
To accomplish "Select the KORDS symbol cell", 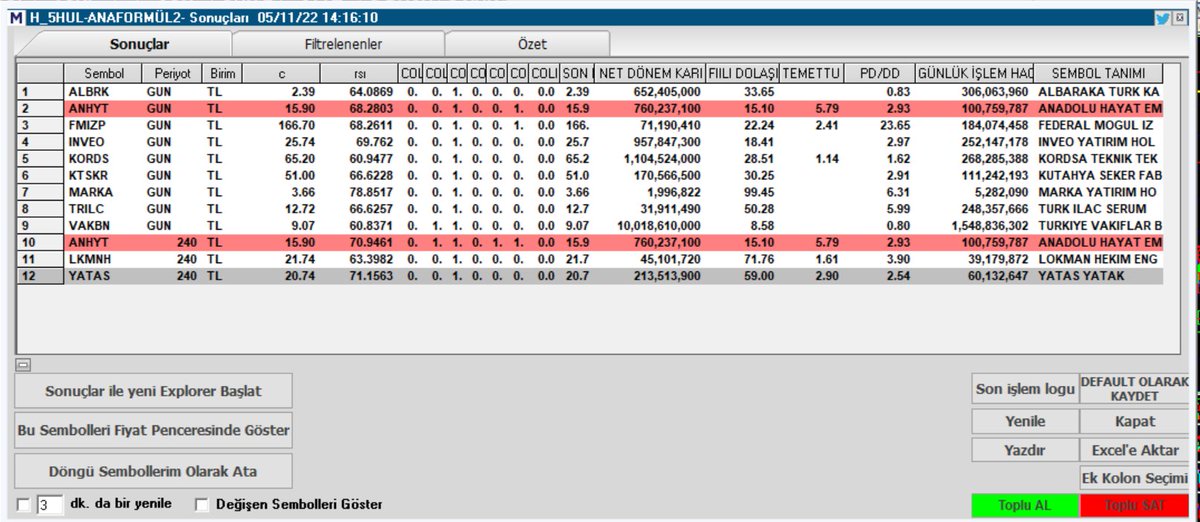I will (103, 159).
